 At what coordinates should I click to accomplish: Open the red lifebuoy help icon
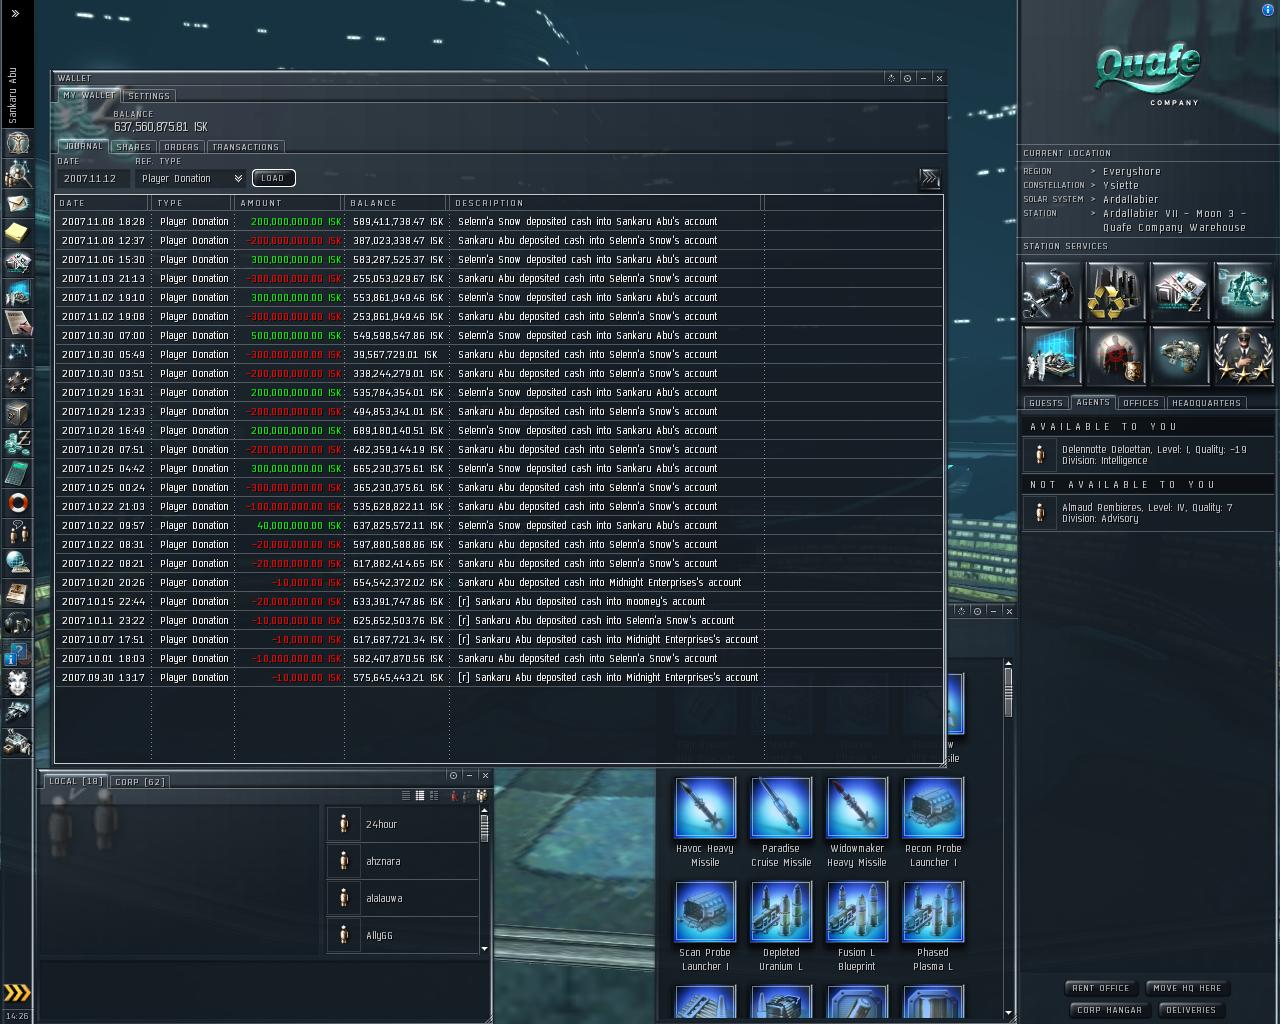[17, 502]
